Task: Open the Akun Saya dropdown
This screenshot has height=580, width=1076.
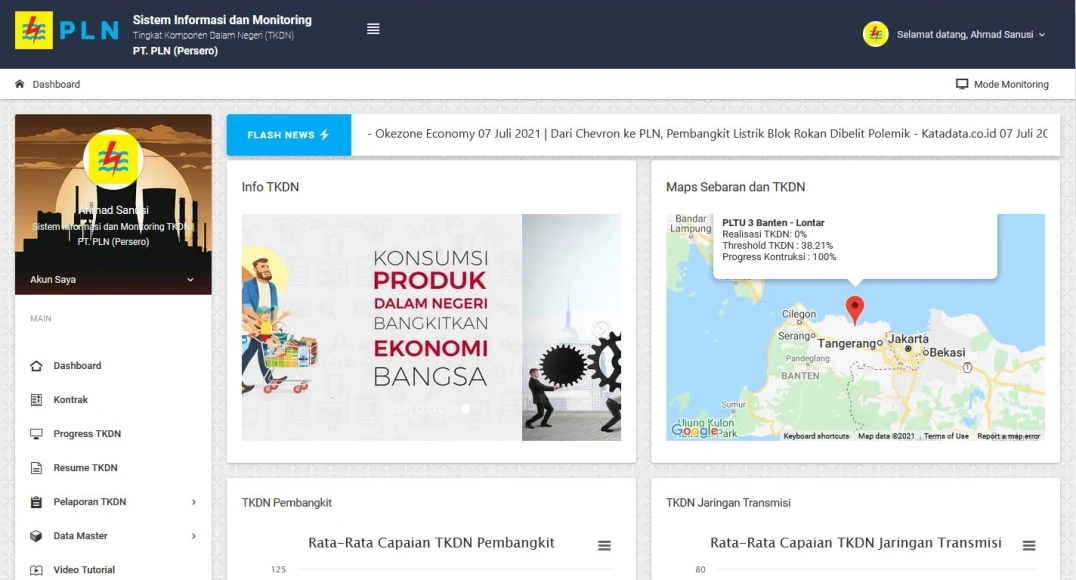Action: coord(113,279)
